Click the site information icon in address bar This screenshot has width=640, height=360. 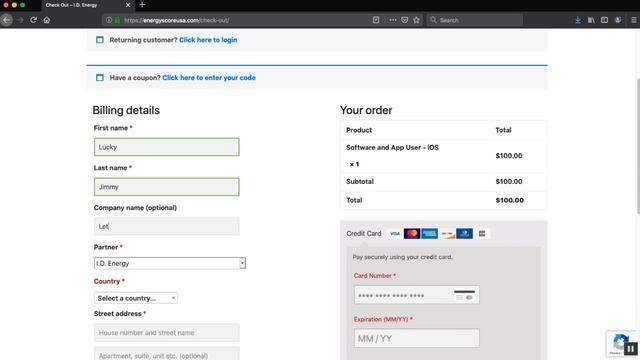tap(109, 20)
